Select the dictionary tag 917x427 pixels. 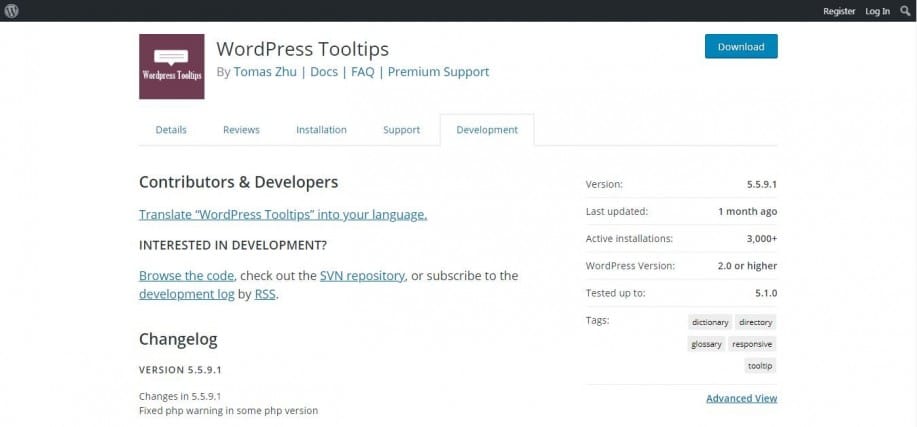coord(710,322)
